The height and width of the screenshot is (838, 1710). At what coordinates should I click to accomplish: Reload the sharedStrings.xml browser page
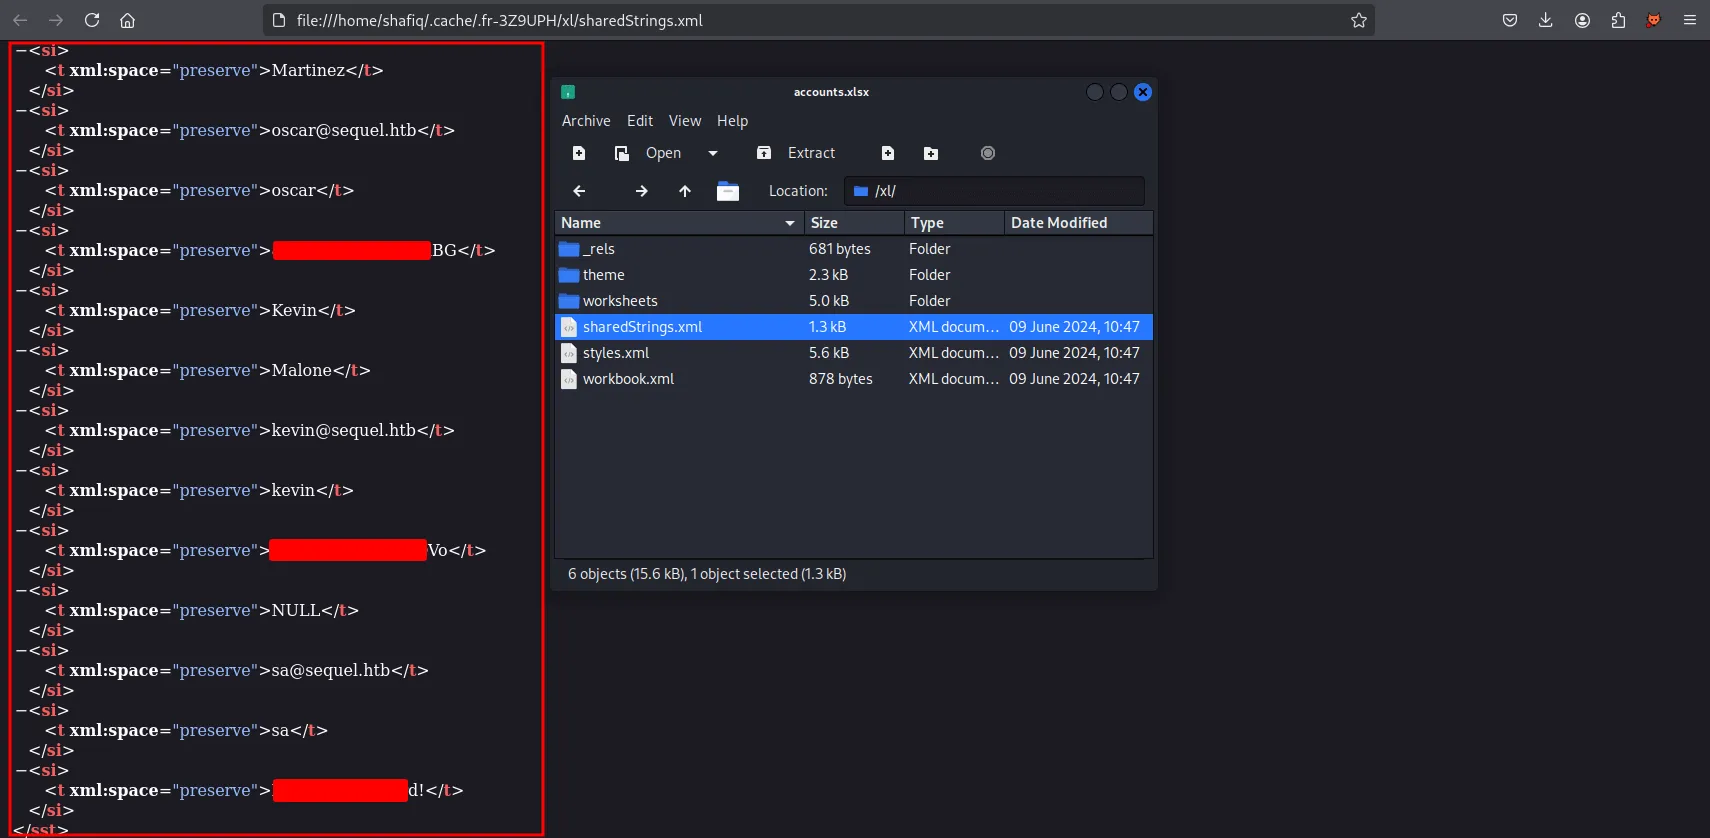coord(92,20)
